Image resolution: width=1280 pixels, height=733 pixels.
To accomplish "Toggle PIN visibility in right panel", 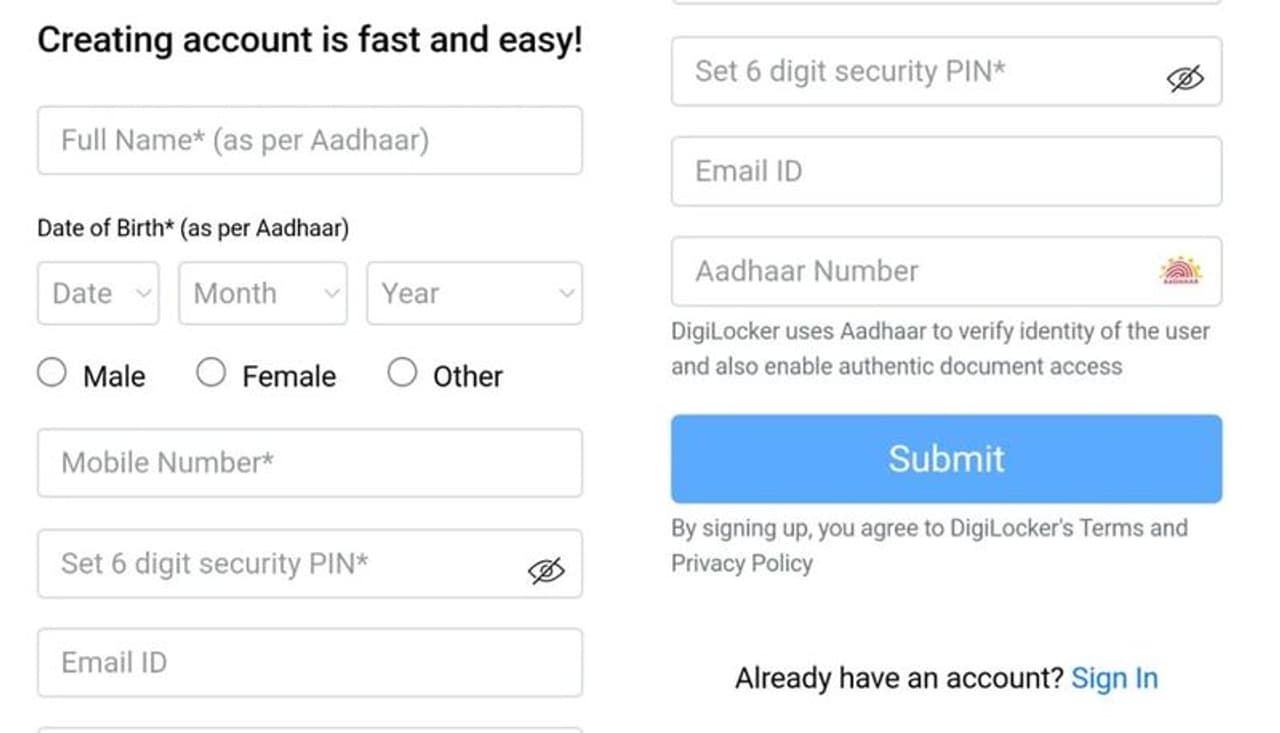I will point(1185,78).
